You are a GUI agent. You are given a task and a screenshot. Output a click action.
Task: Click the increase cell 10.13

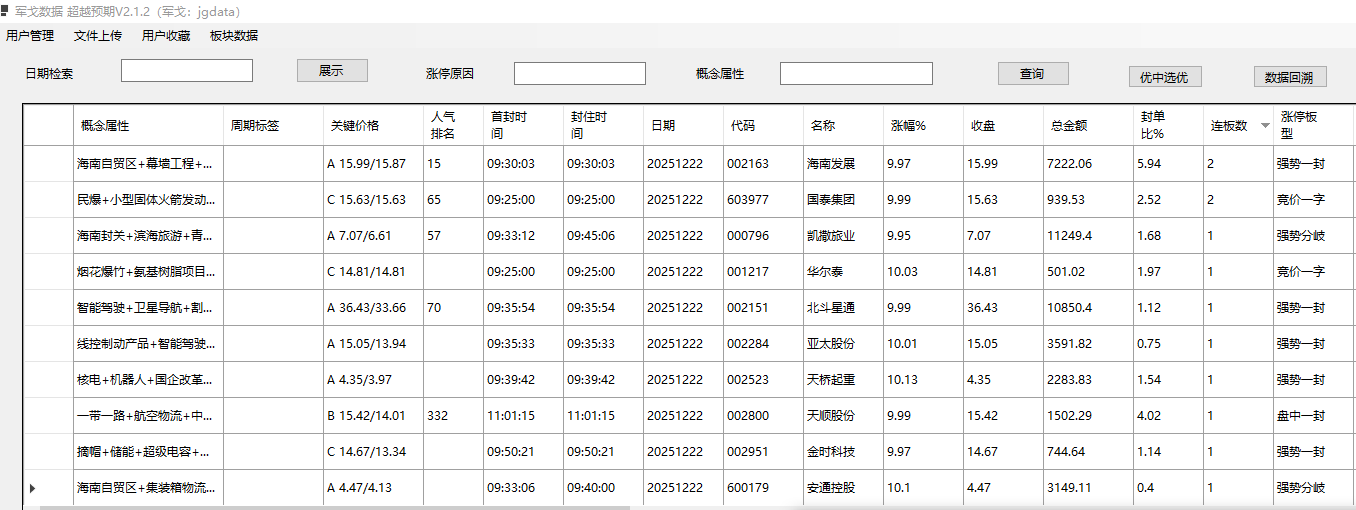923,380
